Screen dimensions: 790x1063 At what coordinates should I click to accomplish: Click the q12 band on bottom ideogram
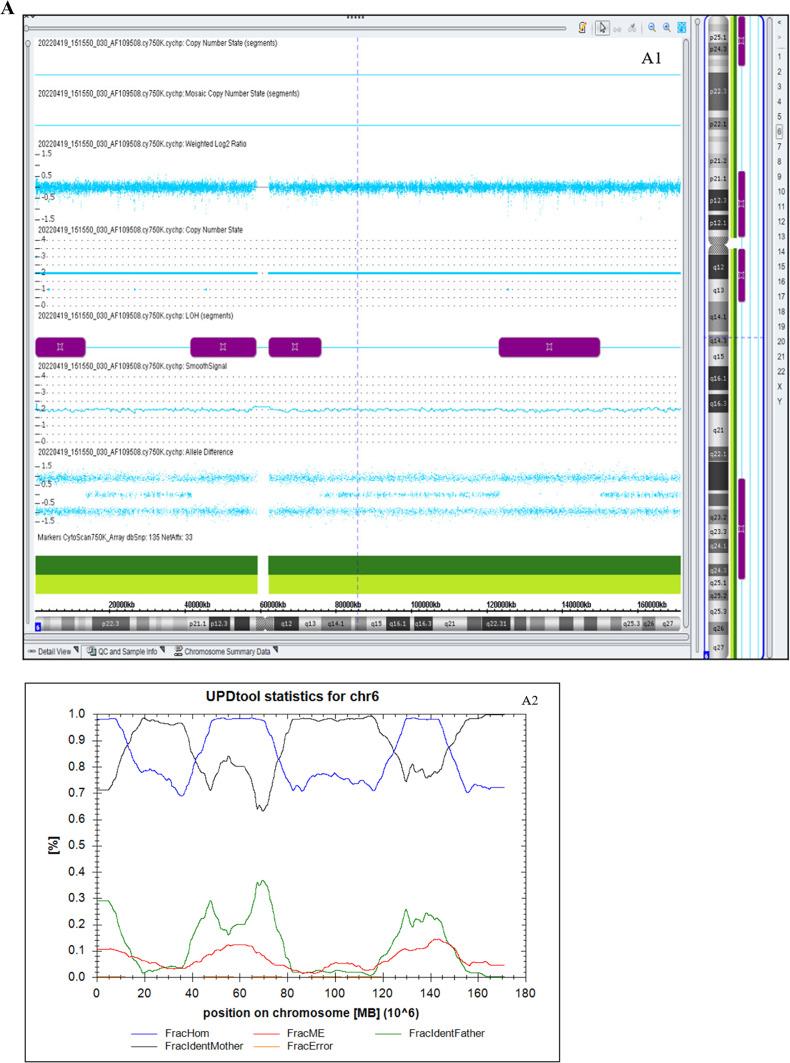point(287,624)
